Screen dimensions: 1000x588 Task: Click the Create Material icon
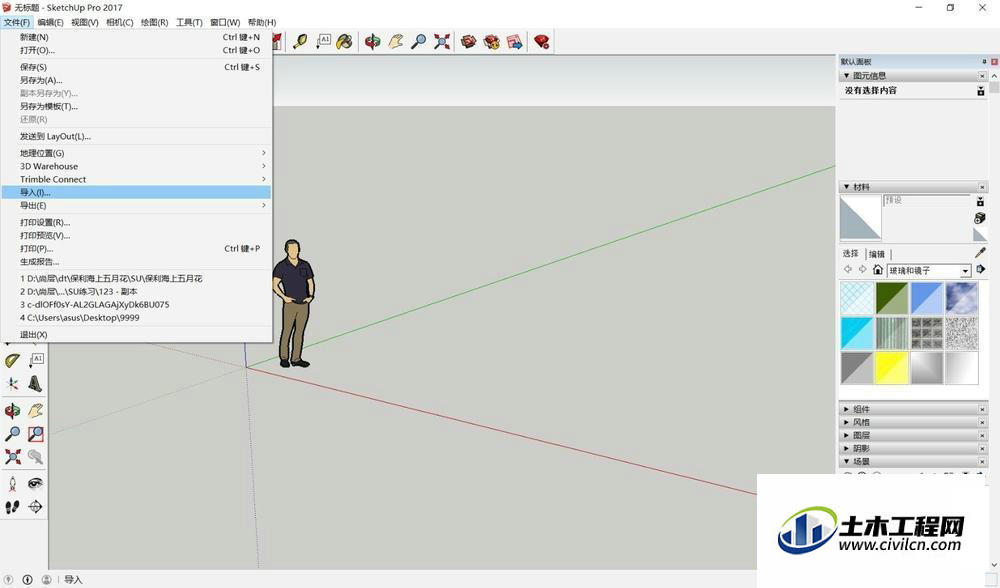pos(980,218)
